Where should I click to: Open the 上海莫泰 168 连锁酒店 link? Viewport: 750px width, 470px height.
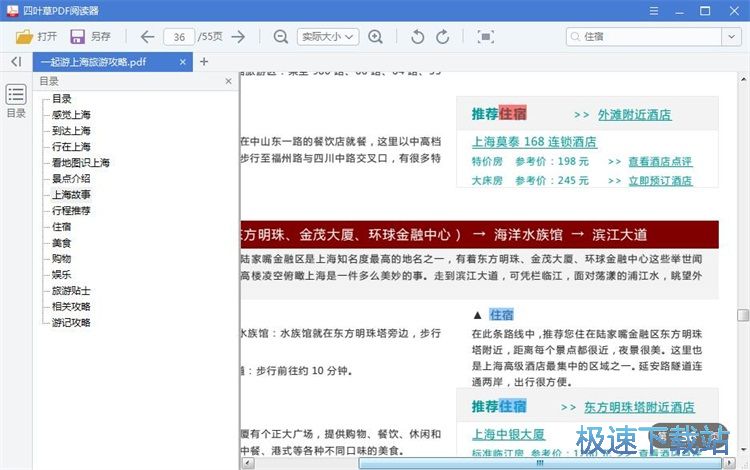click(x=534, y=142)
